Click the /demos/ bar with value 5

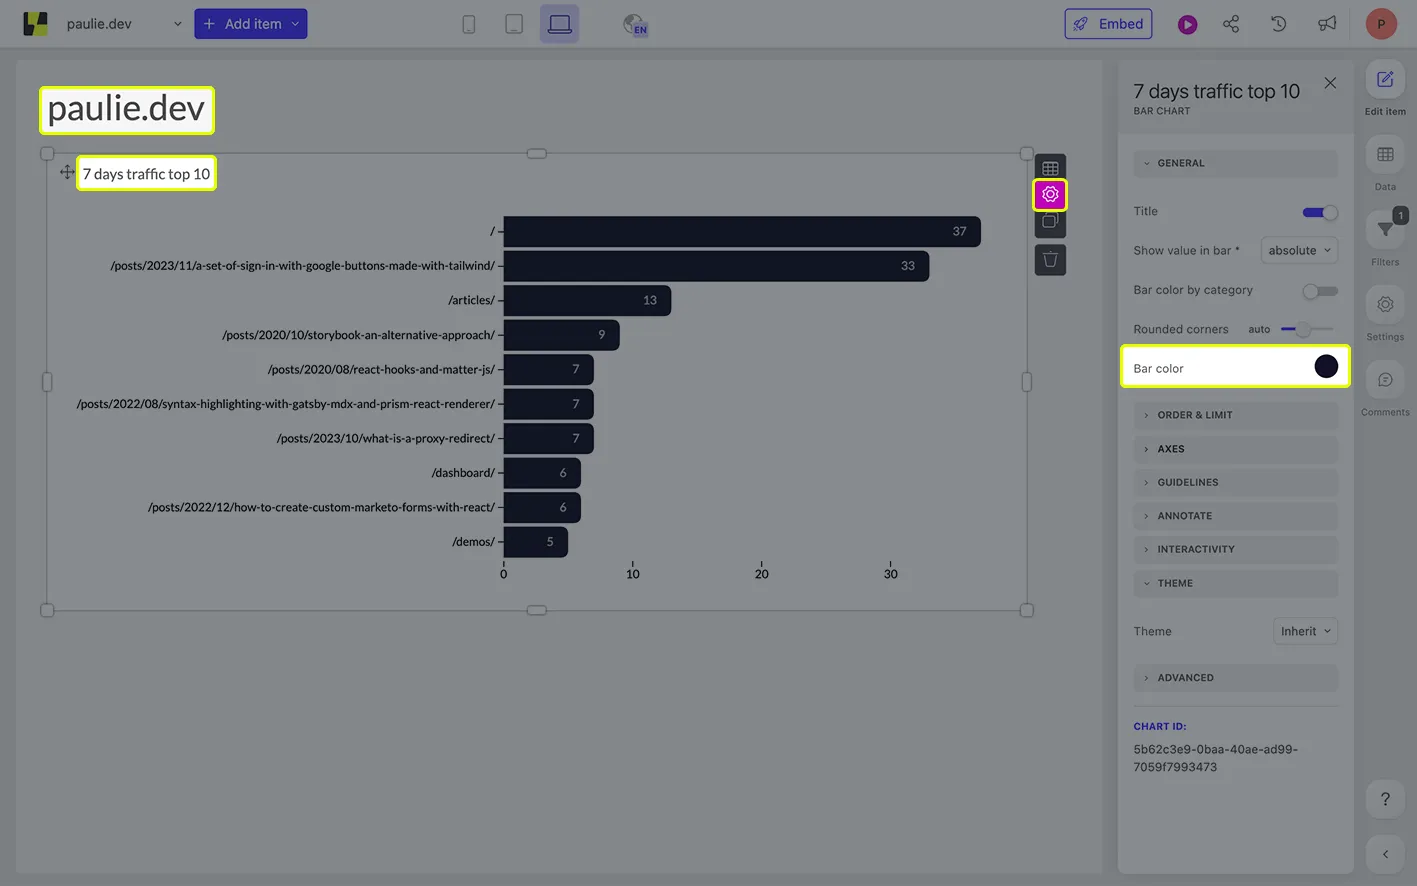pyautogui.click(x=536, y=542)
